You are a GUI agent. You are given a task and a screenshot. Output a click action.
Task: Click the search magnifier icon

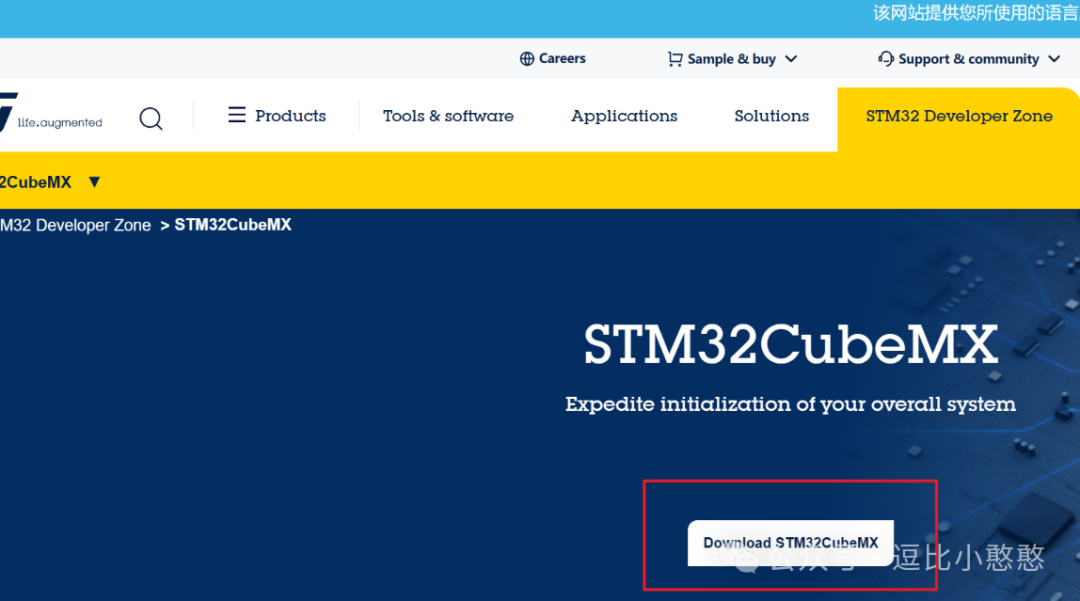tap(151, 118)
